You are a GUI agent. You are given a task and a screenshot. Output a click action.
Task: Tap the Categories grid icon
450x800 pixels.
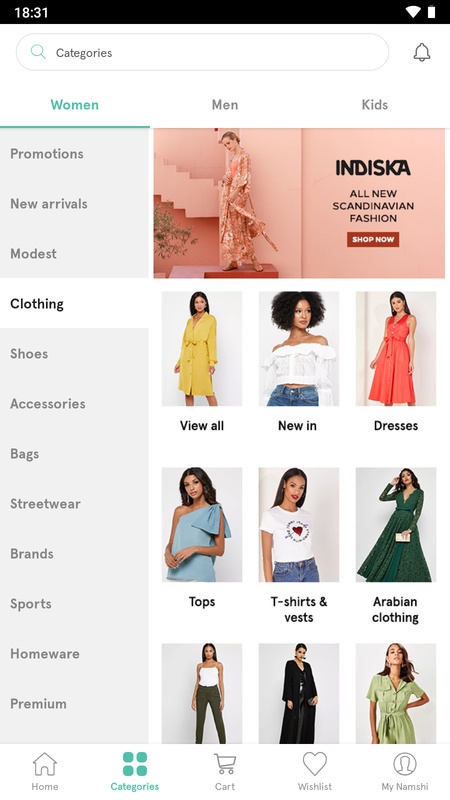coord(135,764)
